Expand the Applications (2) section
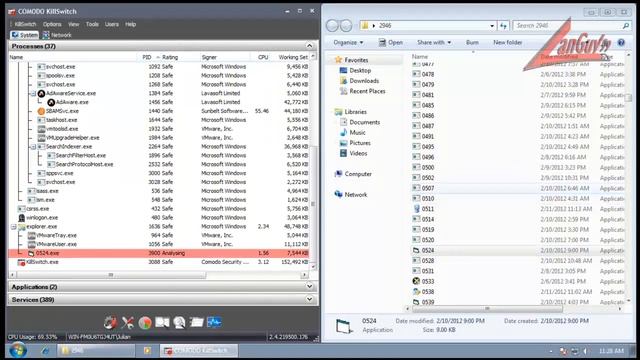This screenshot has width=640, height=360. click(x=309, y=287)
